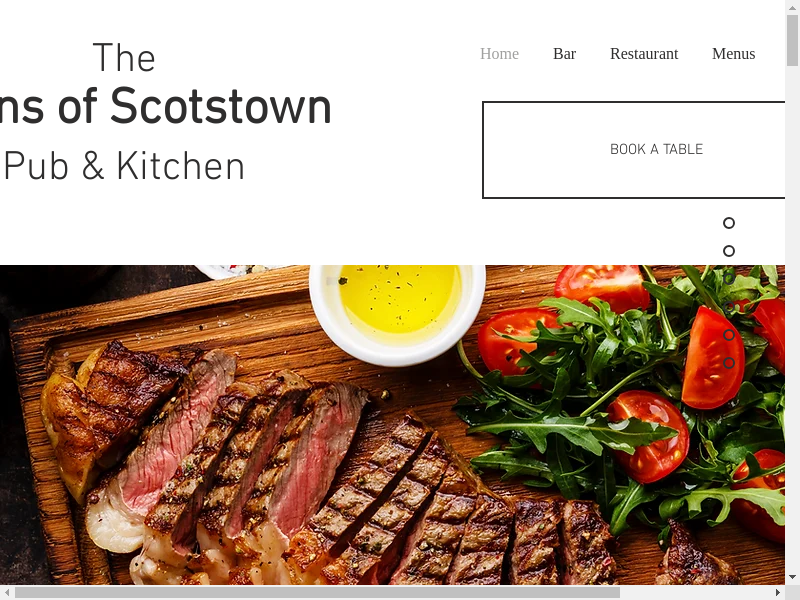Jump to section via third anchor dot
The width and height of the screenshot is (800, 600).
[x=729, y=279]
